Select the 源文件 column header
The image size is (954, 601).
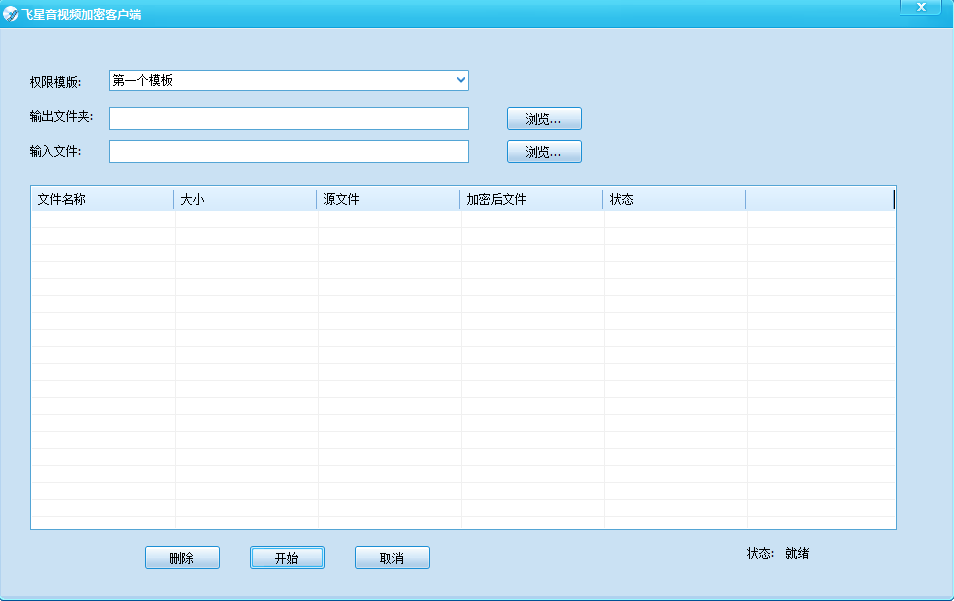point(388,199)
